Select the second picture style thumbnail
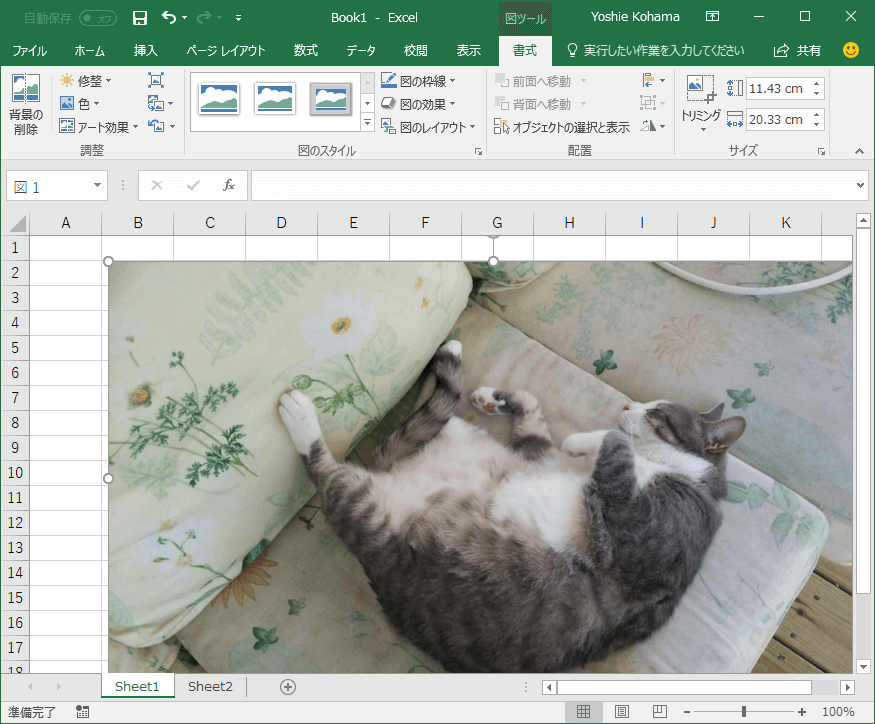 (x=275, y=99)
